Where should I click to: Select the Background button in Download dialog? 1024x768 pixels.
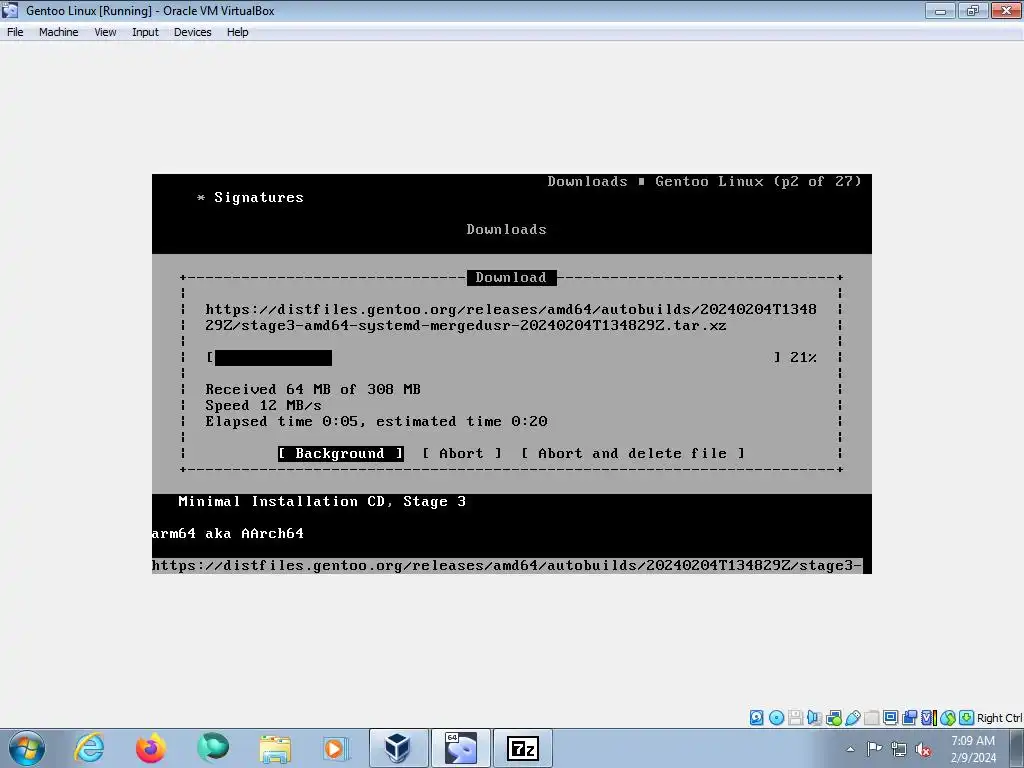click(x=340, y=453)
